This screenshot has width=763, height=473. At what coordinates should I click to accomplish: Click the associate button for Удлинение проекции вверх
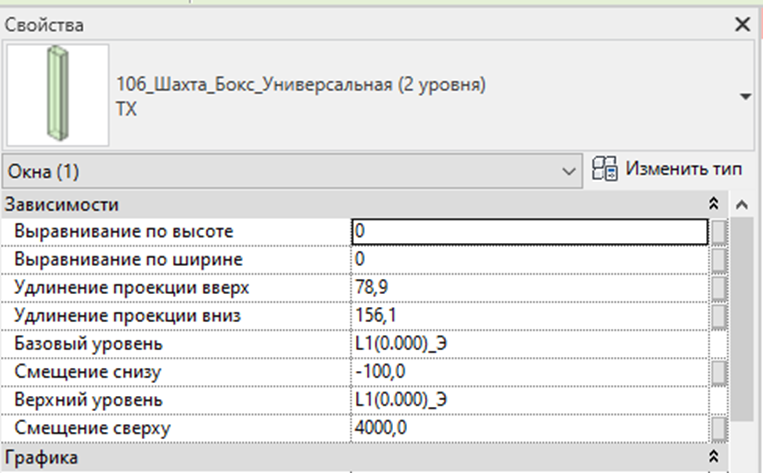(718, 288)
